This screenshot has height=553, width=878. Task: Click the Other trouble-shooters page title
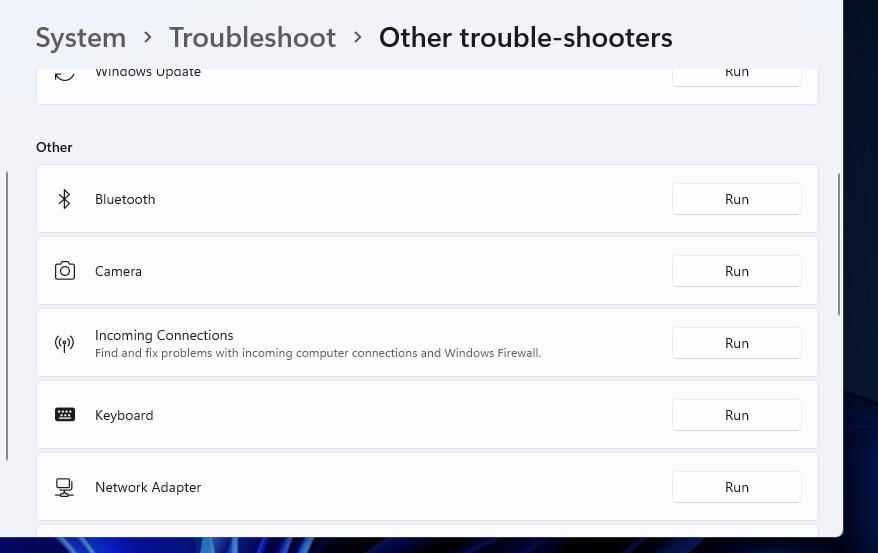tap(525, 38)
